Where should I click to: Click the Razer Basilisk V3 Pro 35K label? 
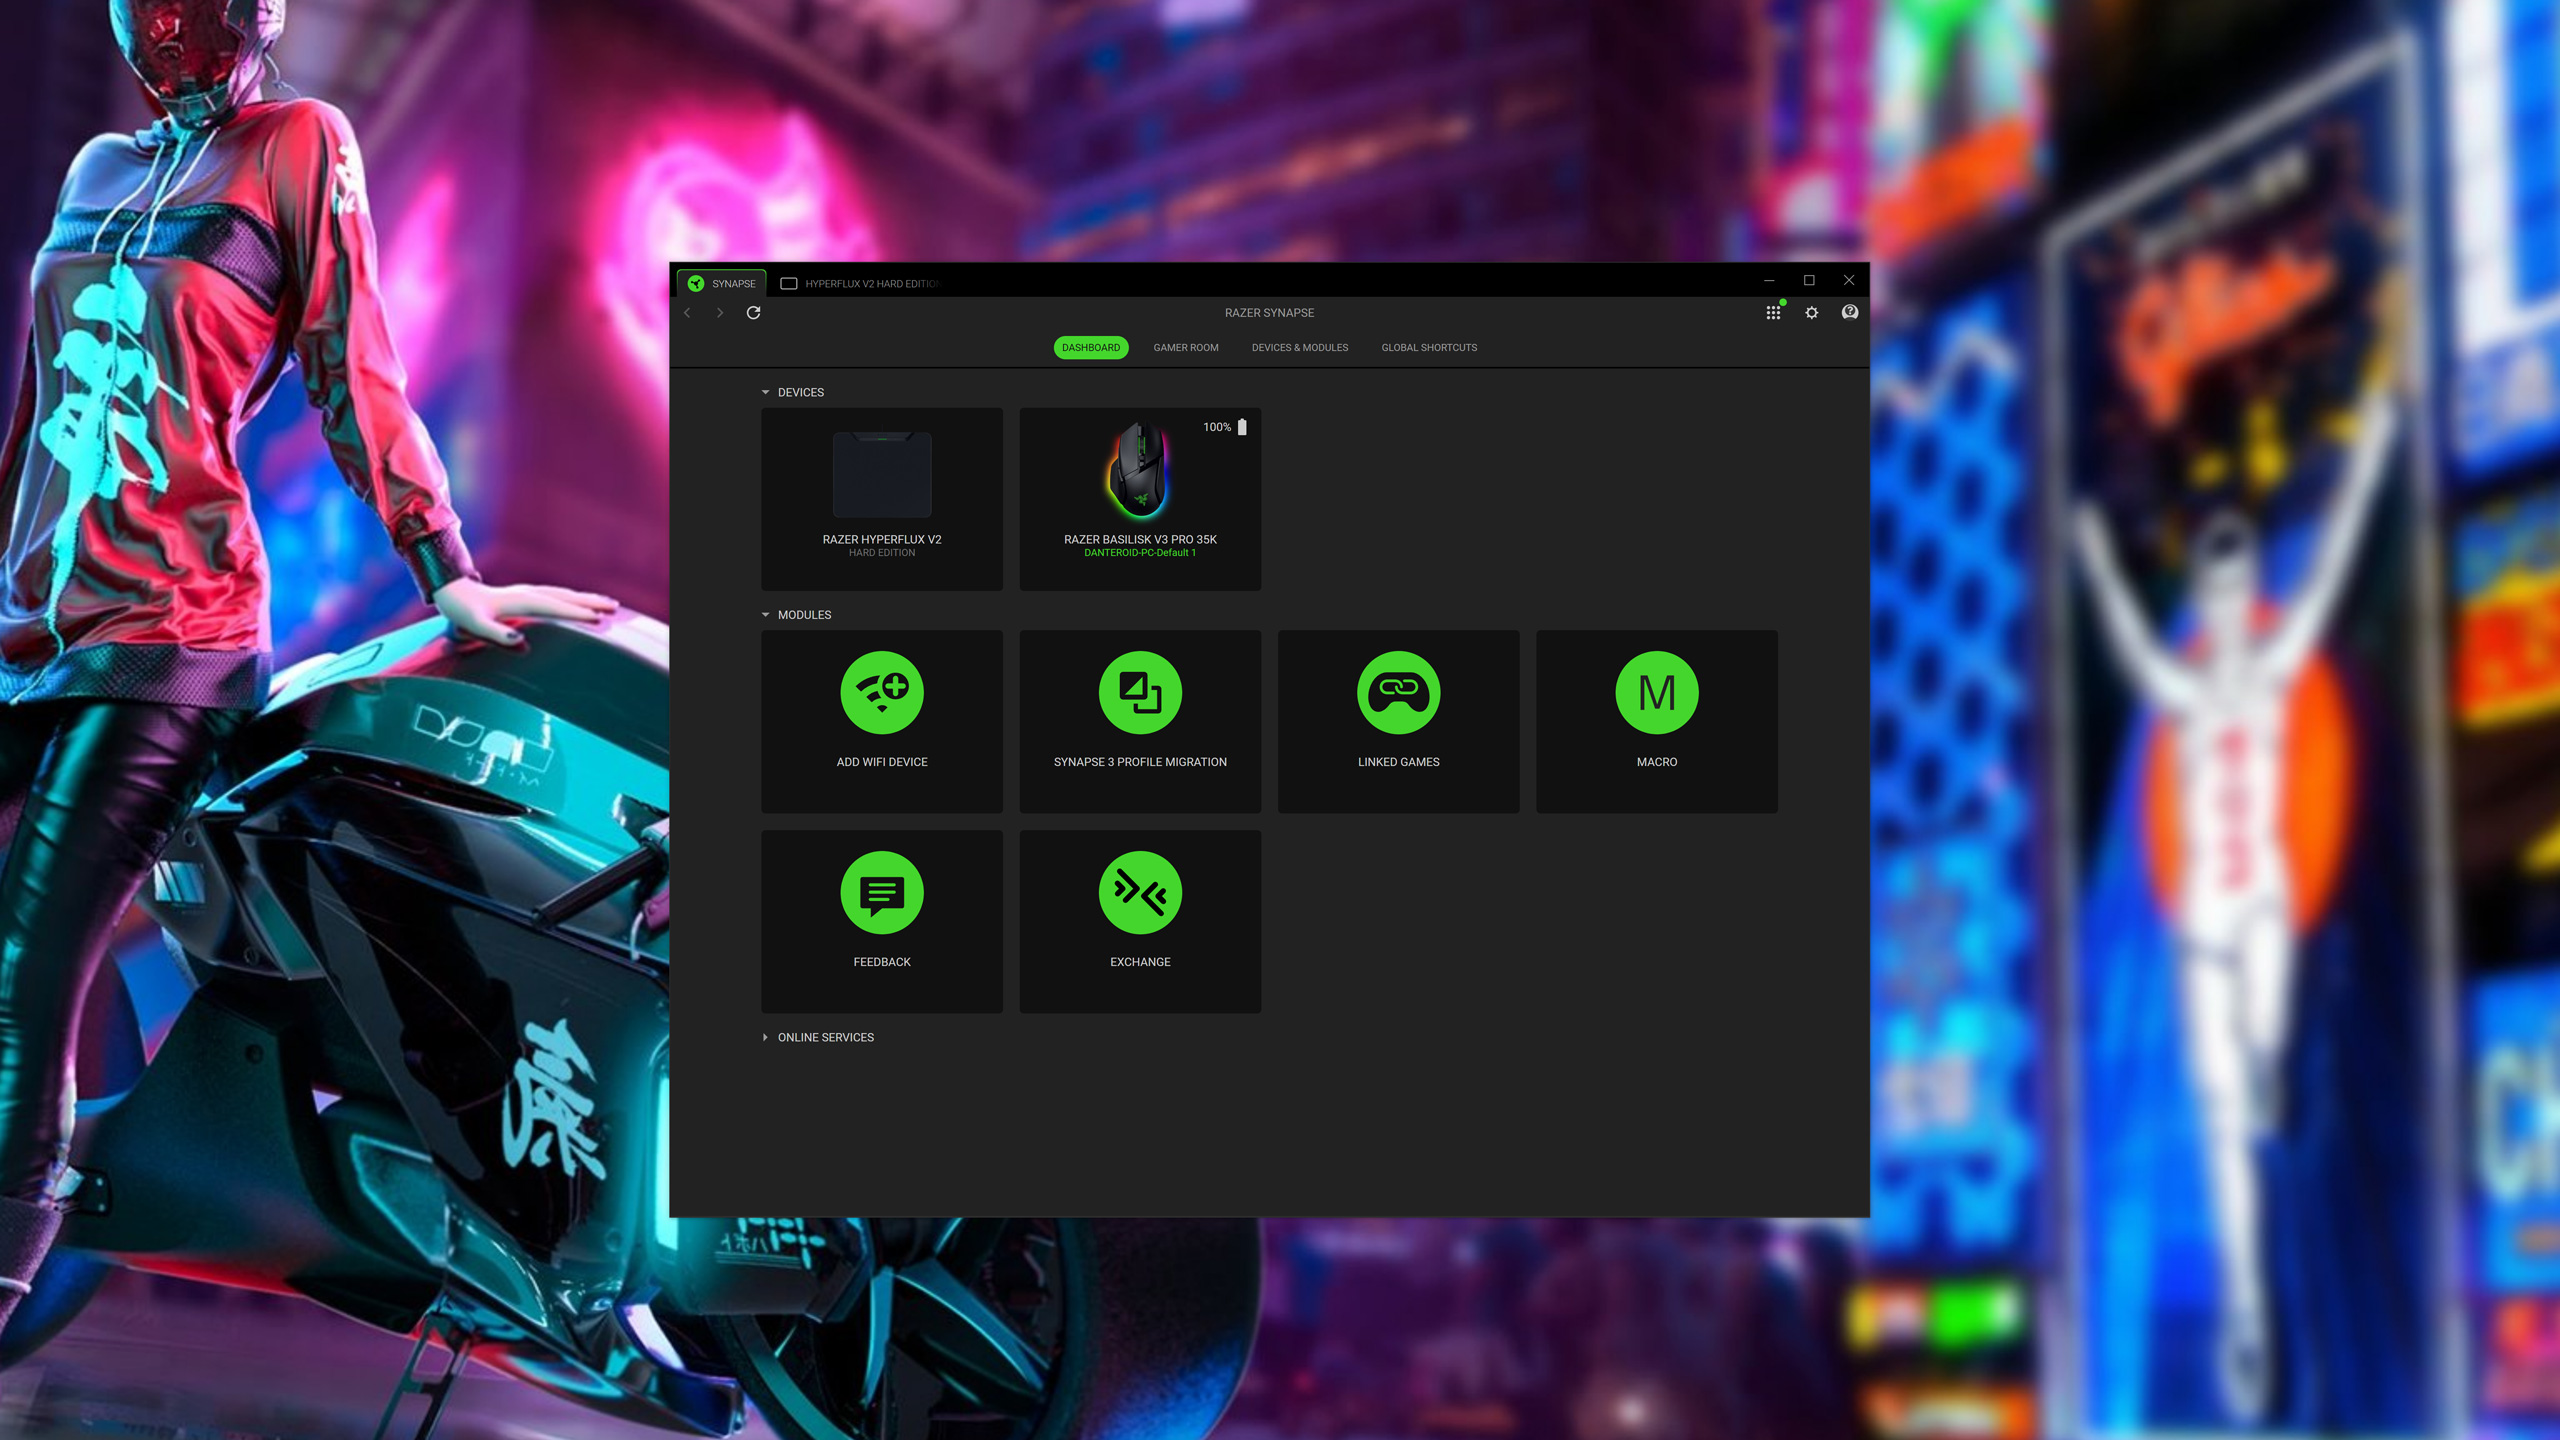[1140, 539]
